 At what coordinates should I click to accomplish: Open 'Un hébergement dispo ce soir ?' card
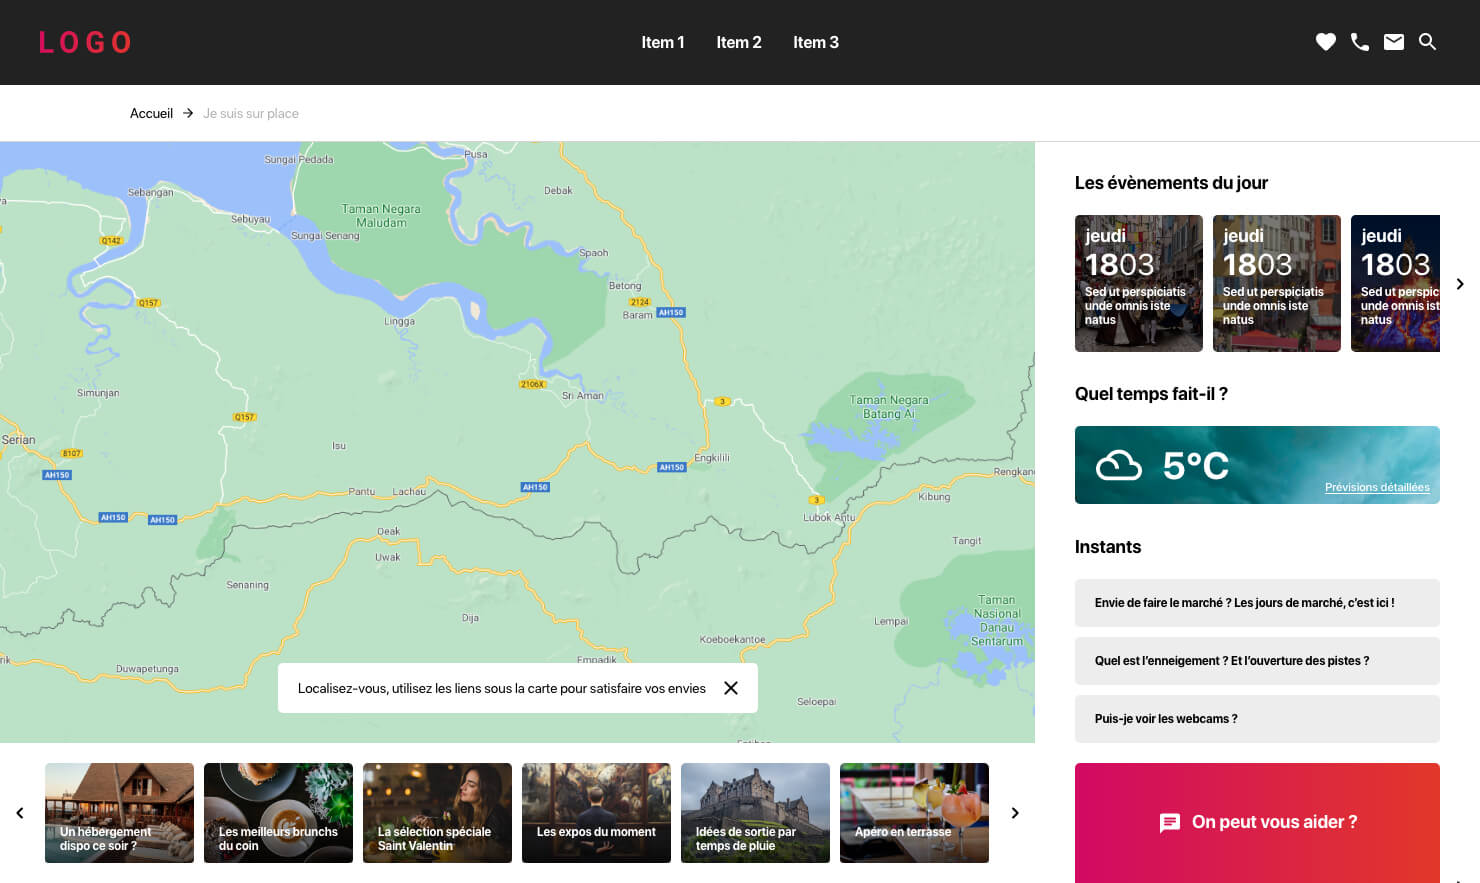click(x=119, y=813)
